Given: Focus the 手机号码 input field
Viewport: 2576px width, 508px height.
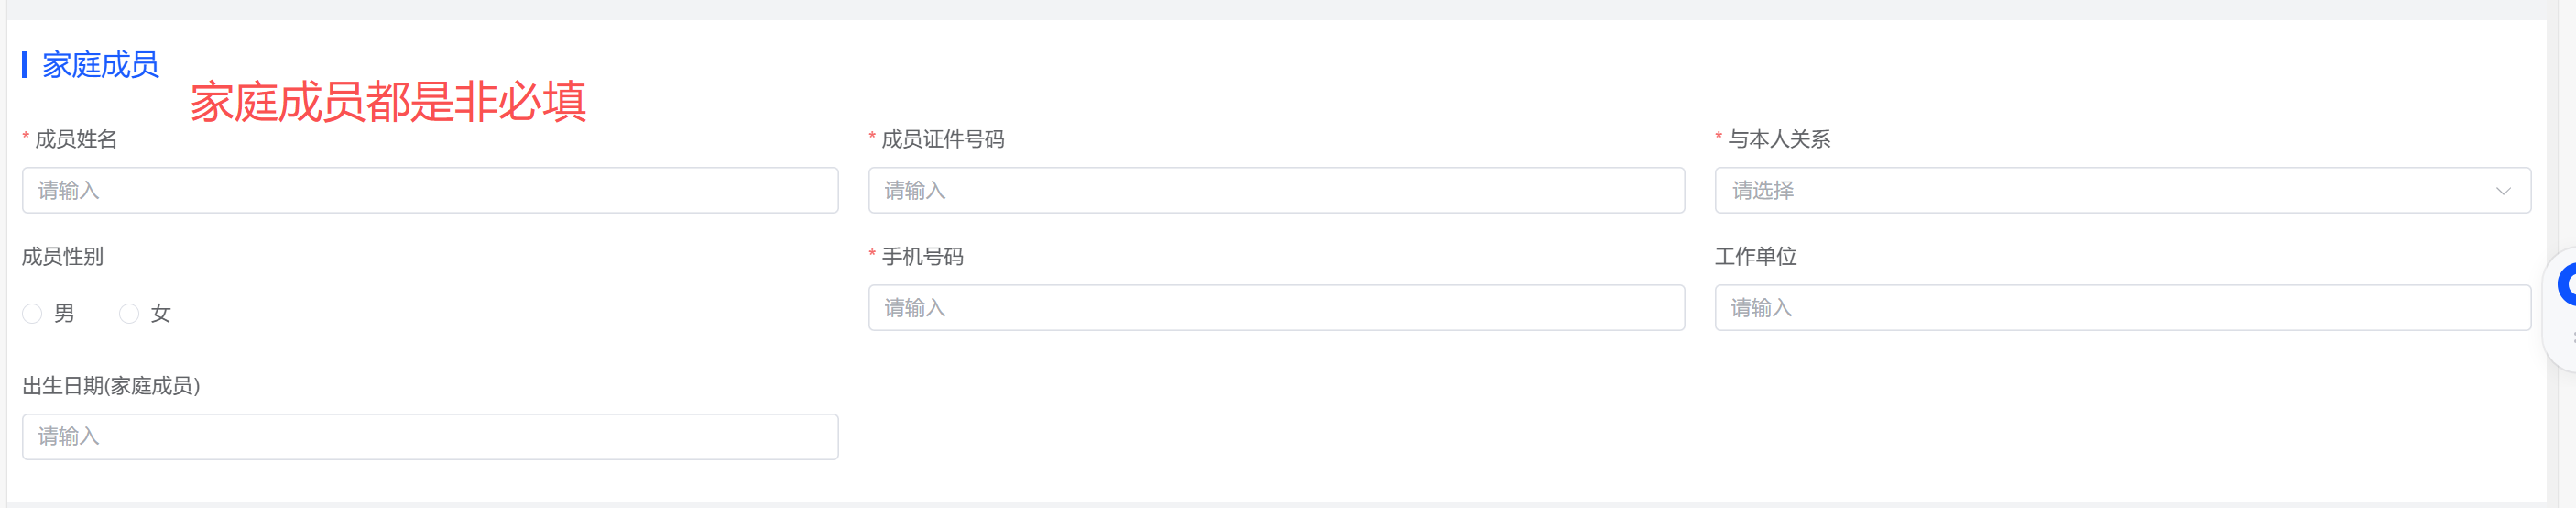Looking at the screenshot, I should pyautogui.click(x=1276, y=308).
